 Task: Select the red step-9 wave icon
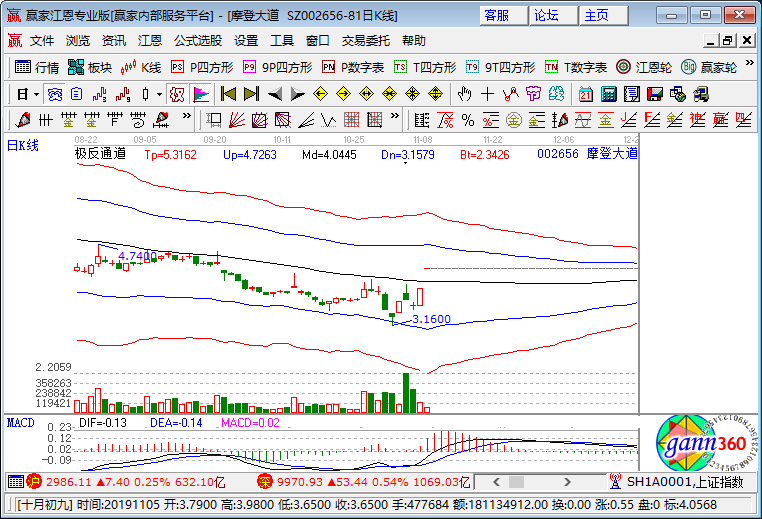click(x=122, y=94)
